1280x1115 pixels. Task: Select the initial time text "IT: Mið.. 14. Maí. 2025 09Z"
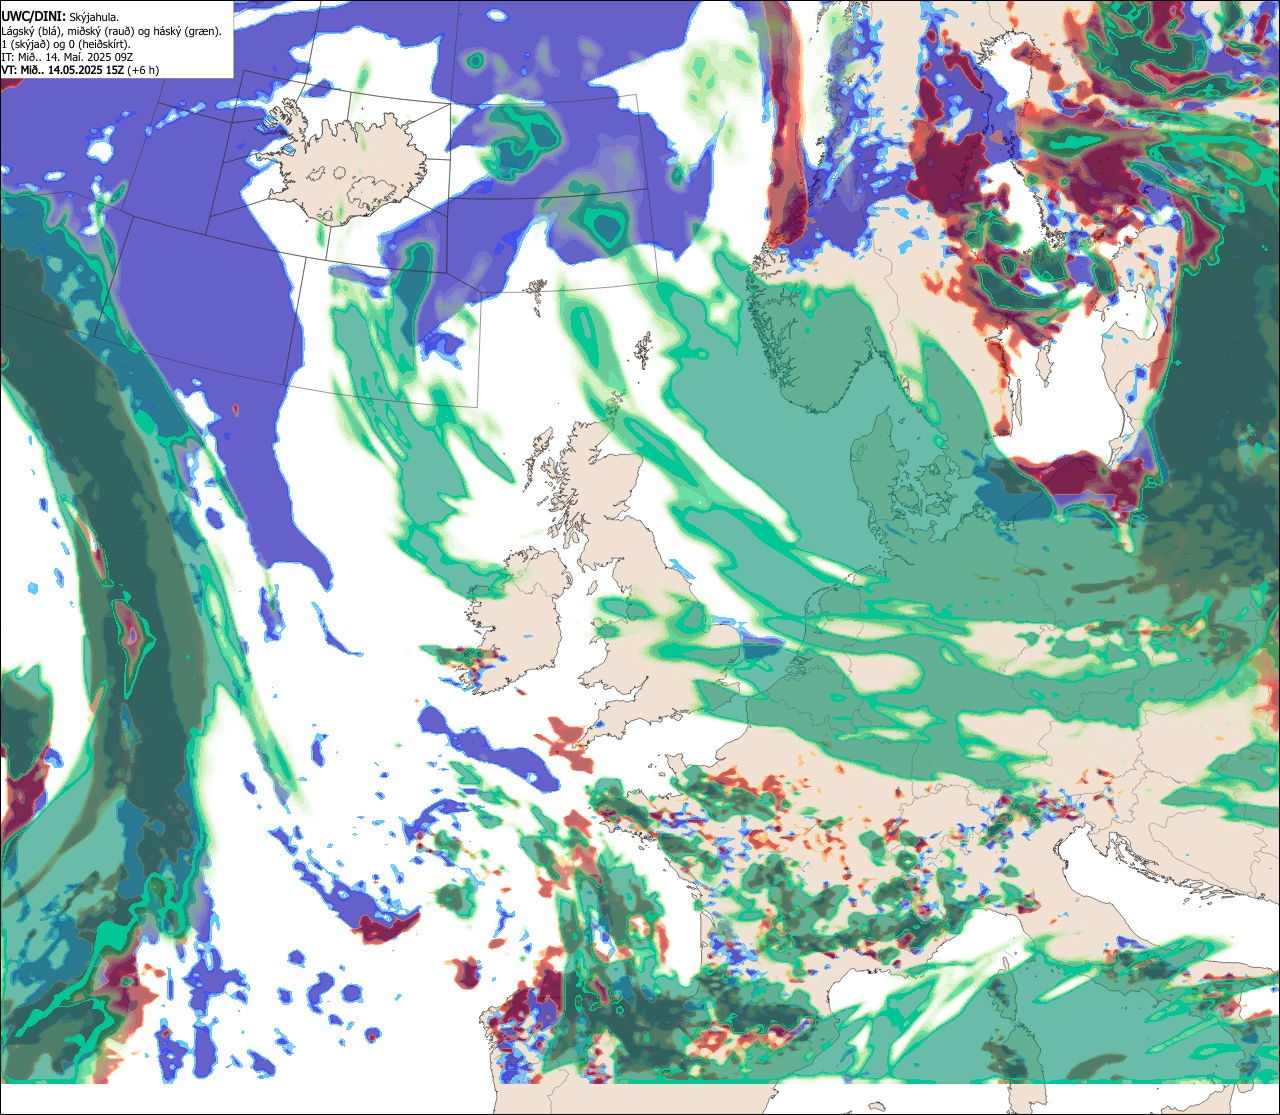pyautogui.click(x=66, y=57)
